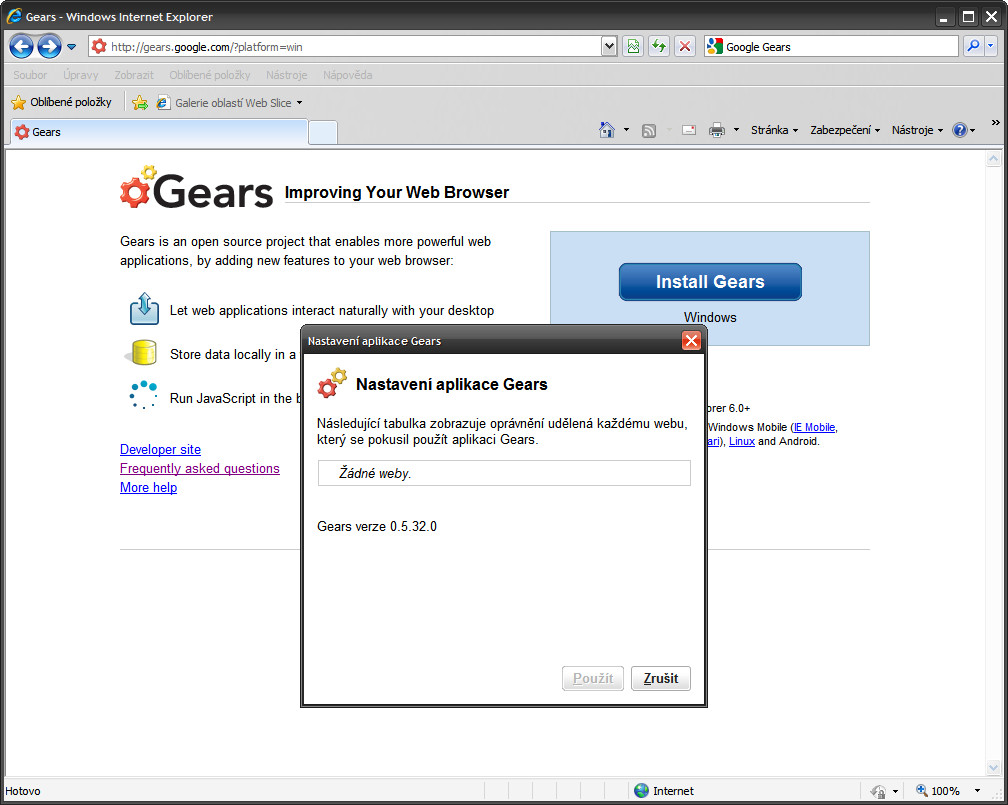This screenshot has height=805, width=1008.
Task: Show more command bar items chevron
Action: pos(995,122)
